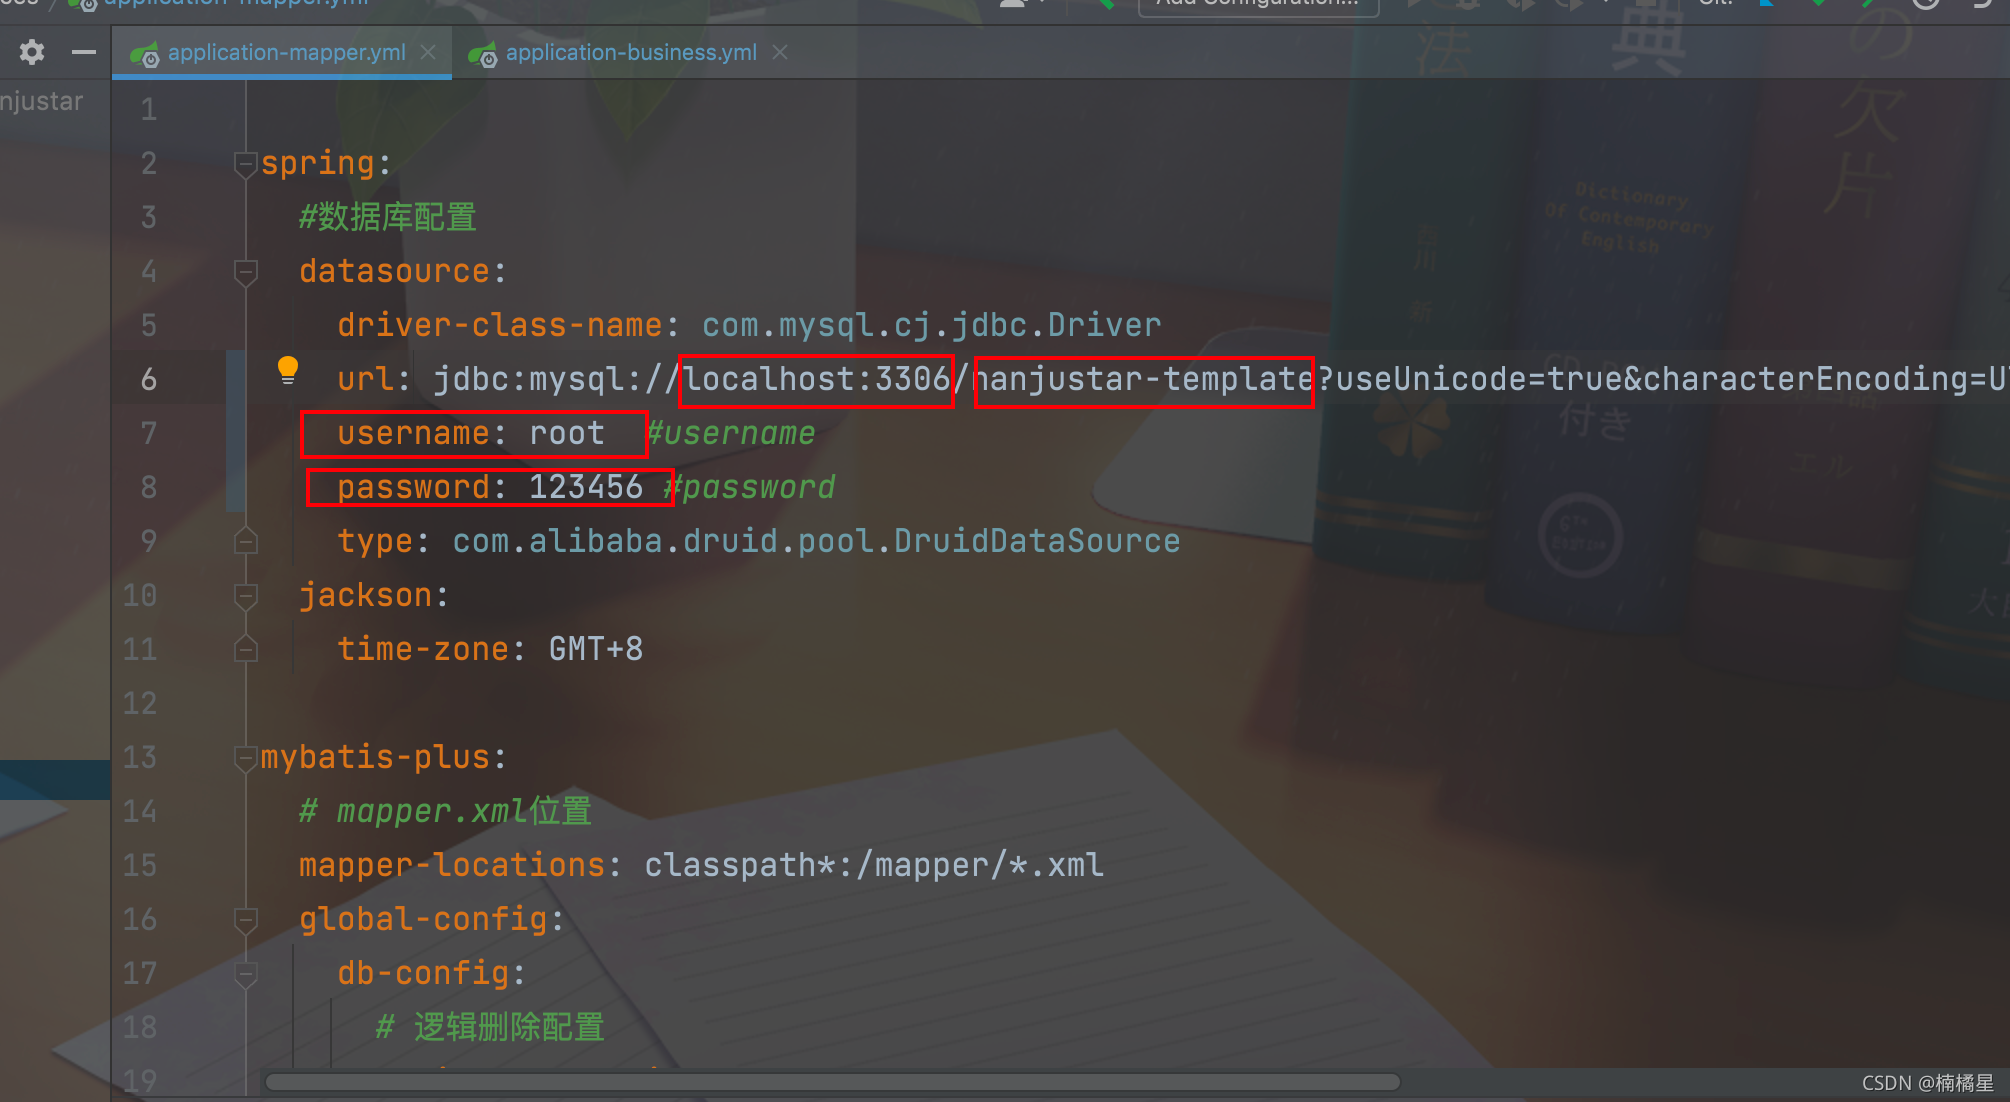Click the Spring file icon on application-business.yml tab

click(483, 55)
